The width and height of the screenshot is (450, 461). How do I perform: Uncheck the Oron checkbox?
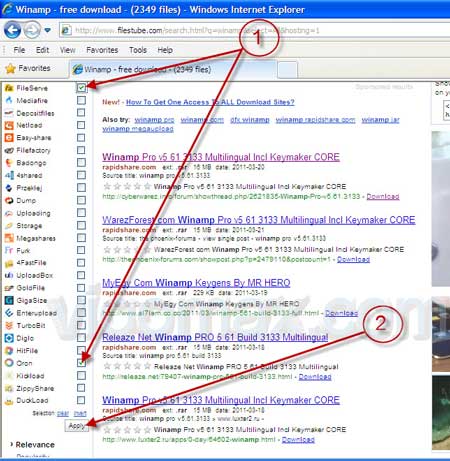pos(81,363)
